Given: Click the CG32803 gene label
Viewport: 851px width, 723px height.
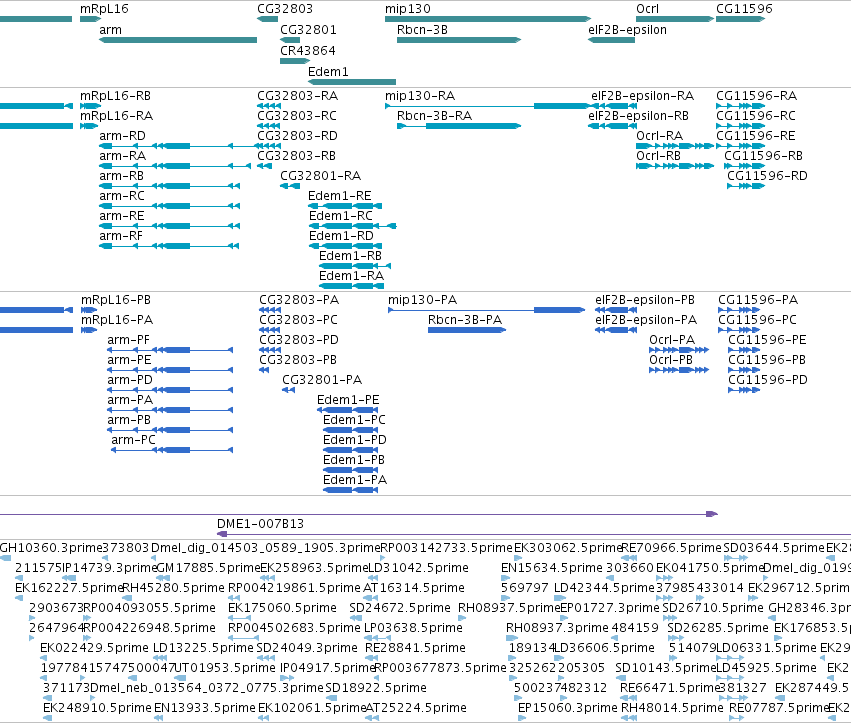Looking at the screenshot, I should pyautogui.click(x=285, y=9).
